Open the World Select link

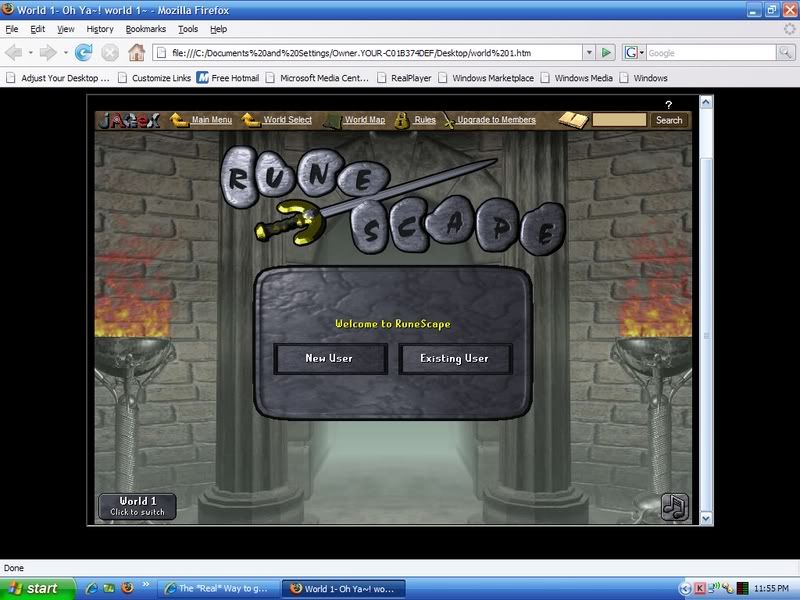[x=287, y=120]
